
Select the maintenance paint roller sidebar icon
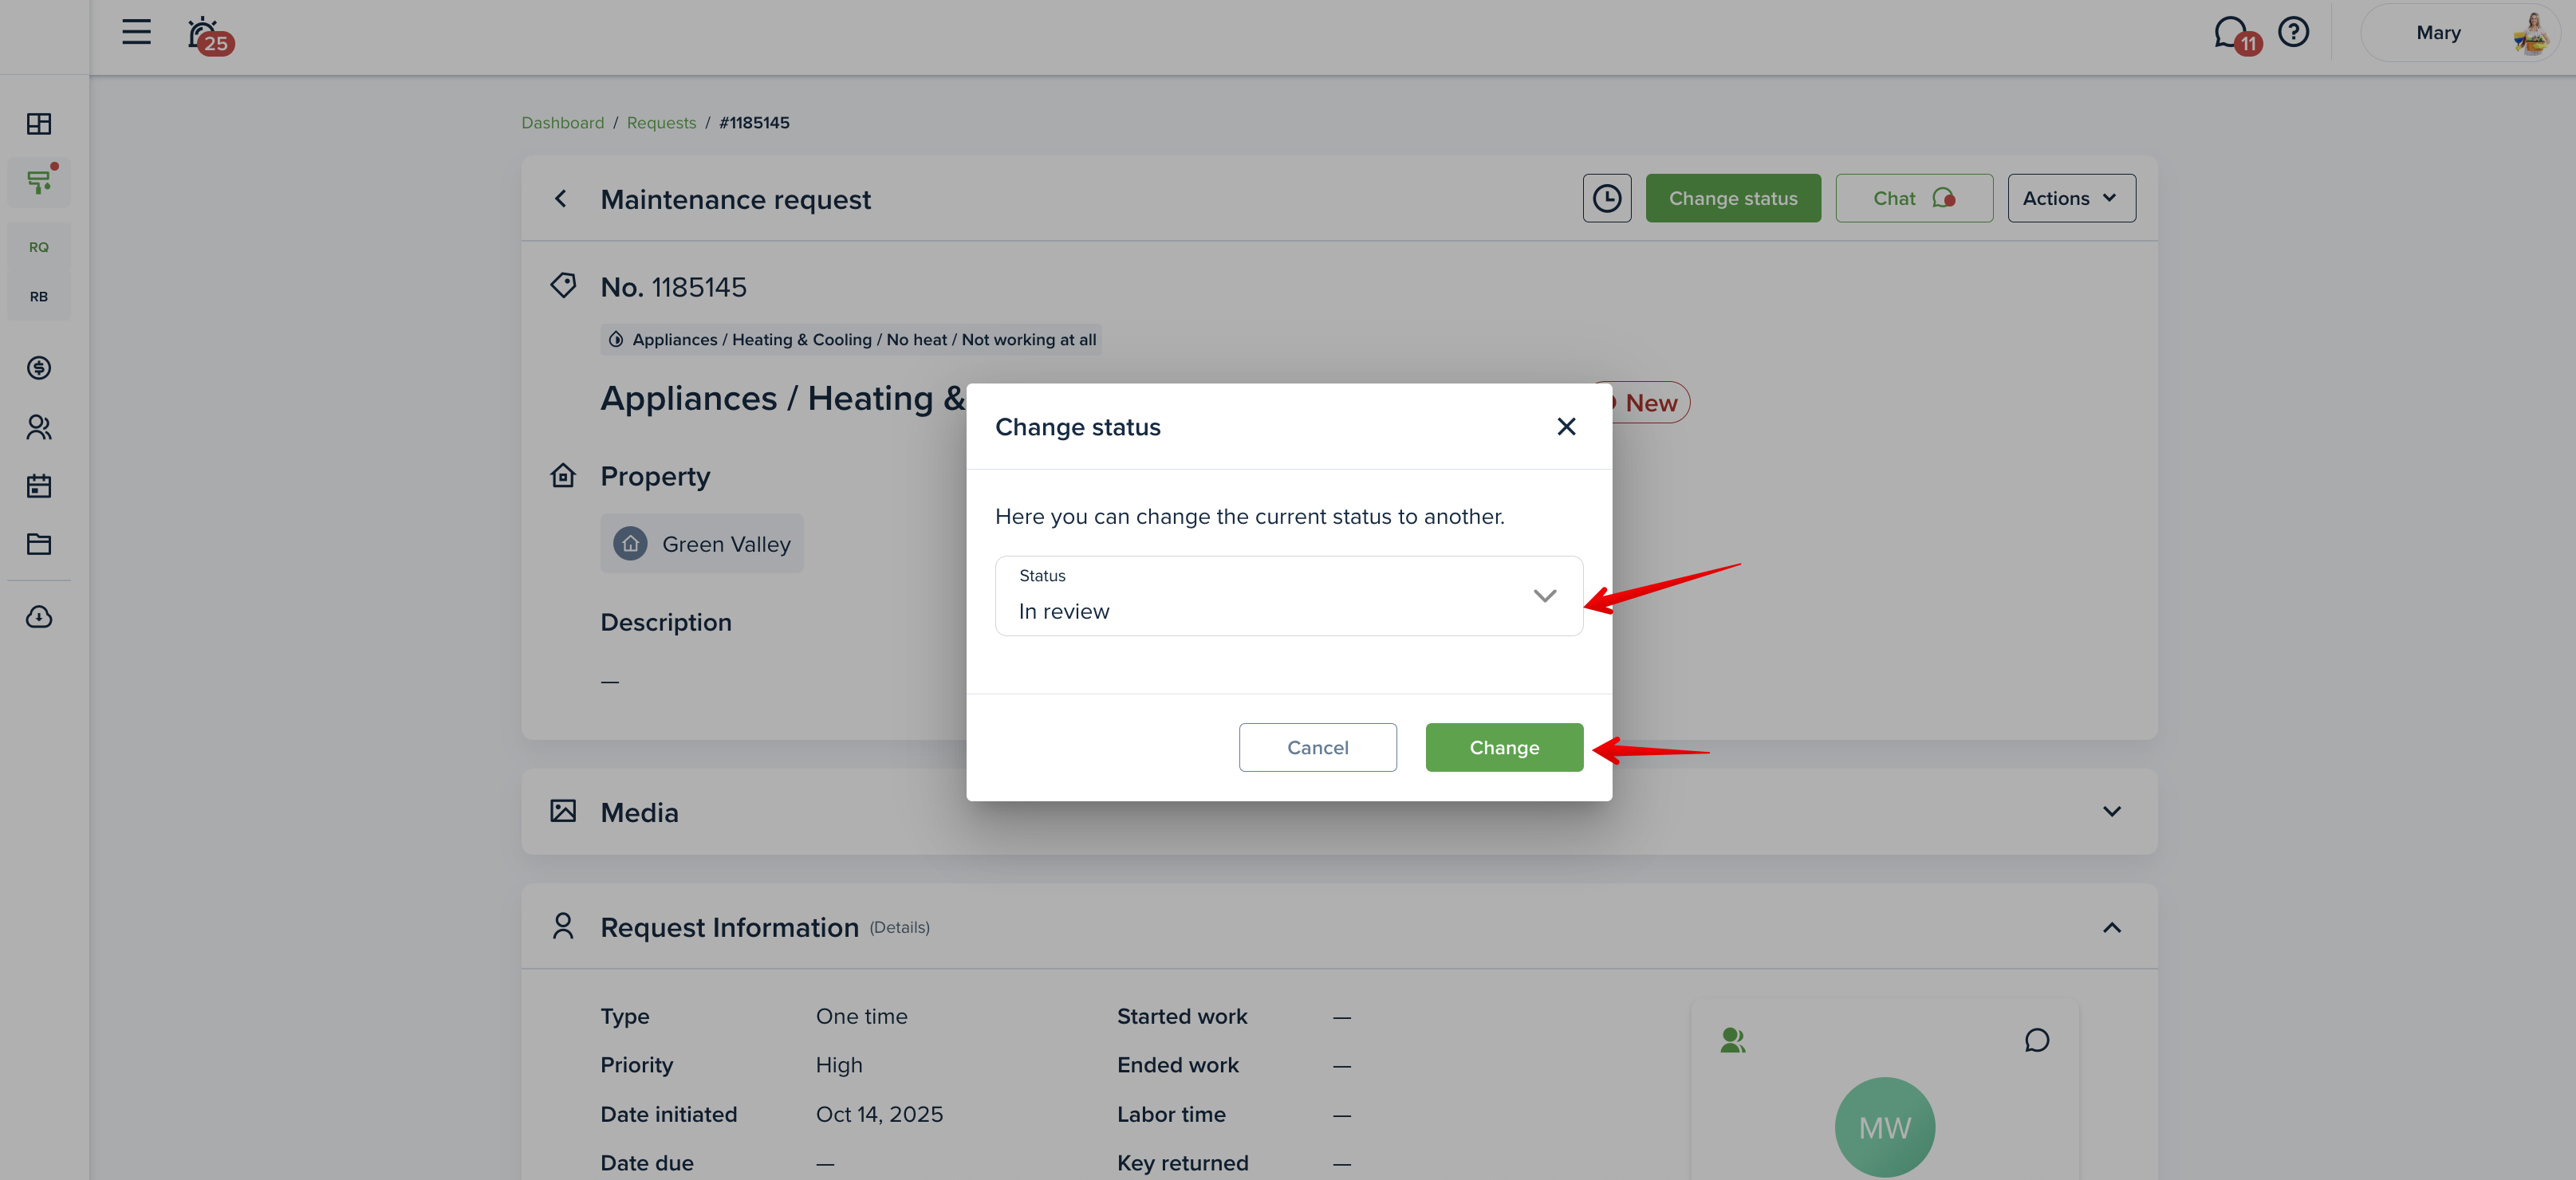pyautogui.click(x=39, y=182)
